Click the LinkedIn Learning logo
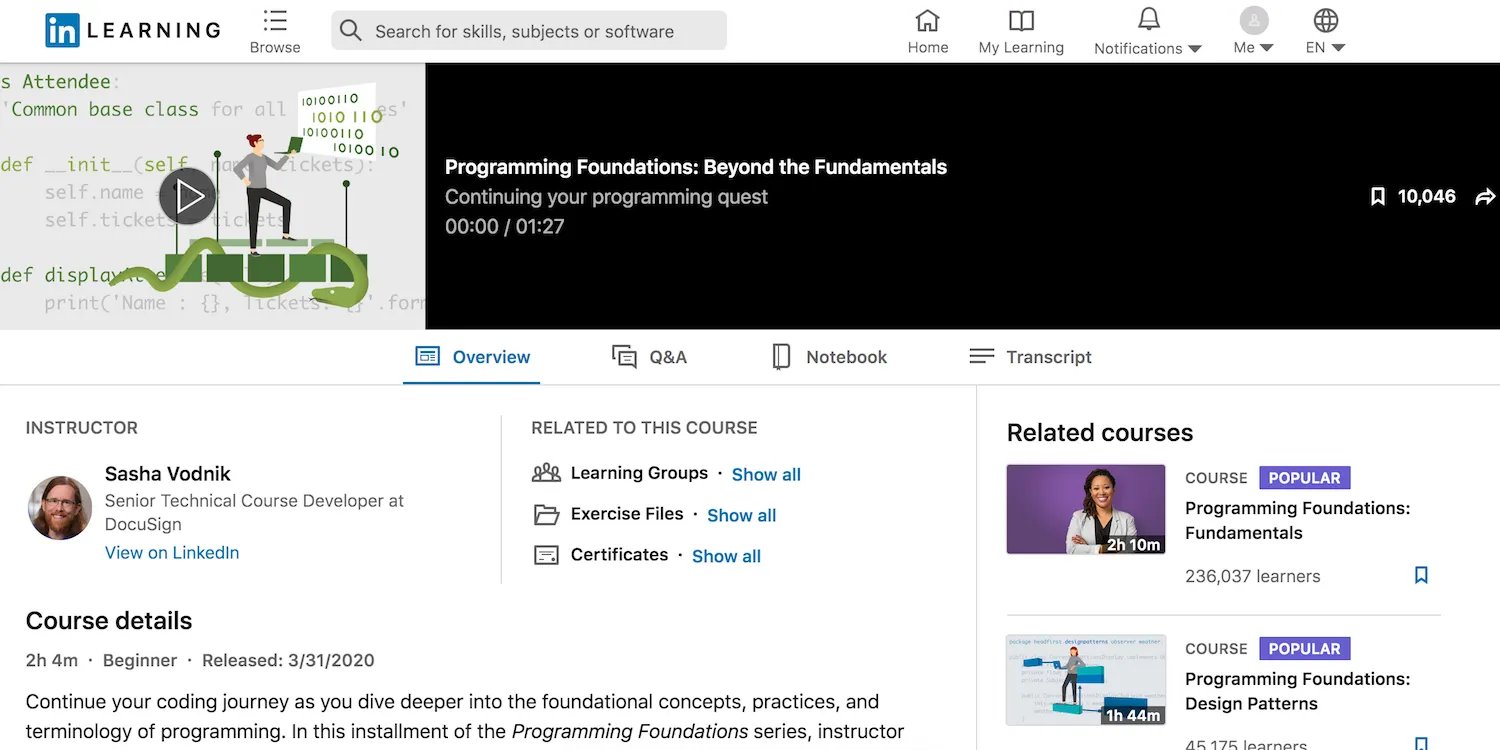The width and height of the screenshot is (1500, 750). point(132,30)
